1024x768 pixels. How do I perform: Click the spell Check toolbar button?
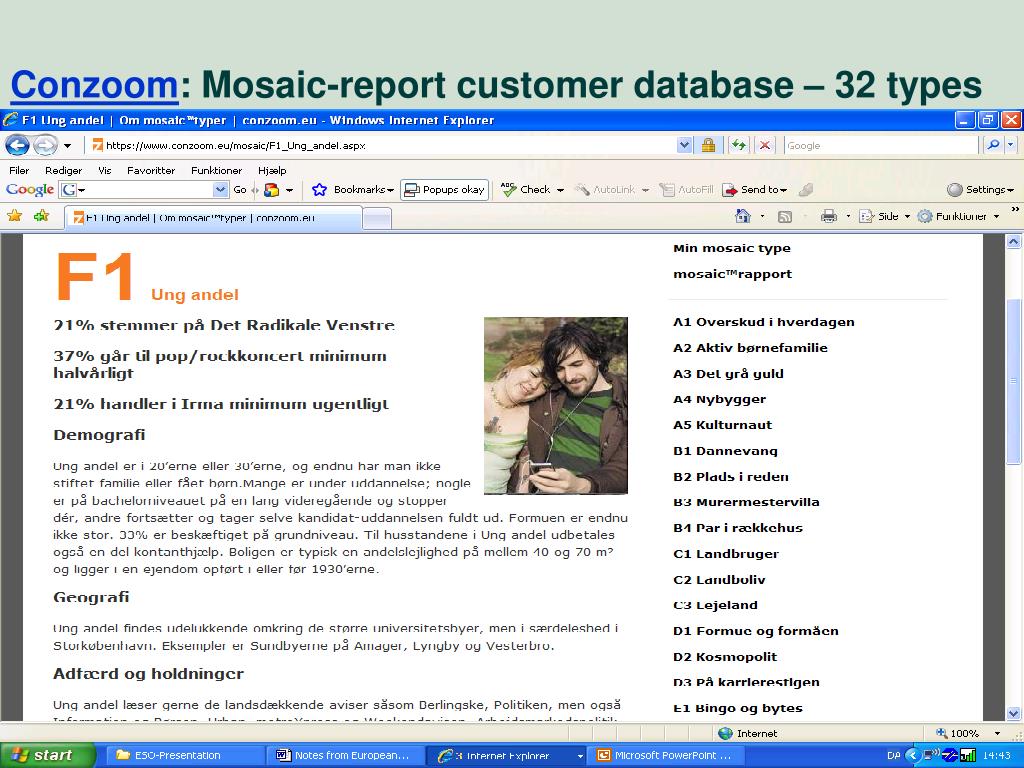click(532, 189)
